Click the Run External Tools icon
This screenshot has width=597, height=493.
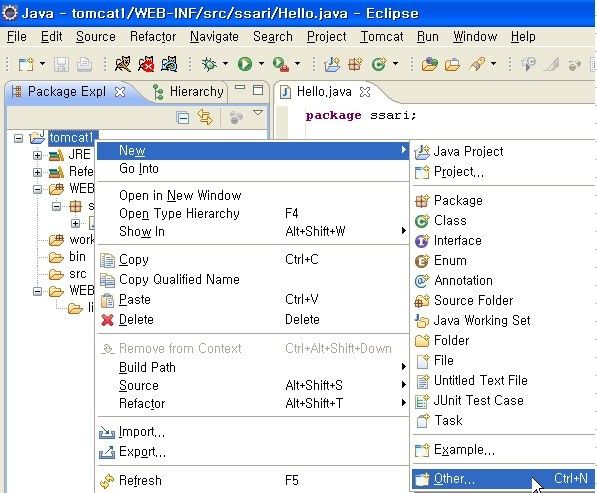click(281, 64)
